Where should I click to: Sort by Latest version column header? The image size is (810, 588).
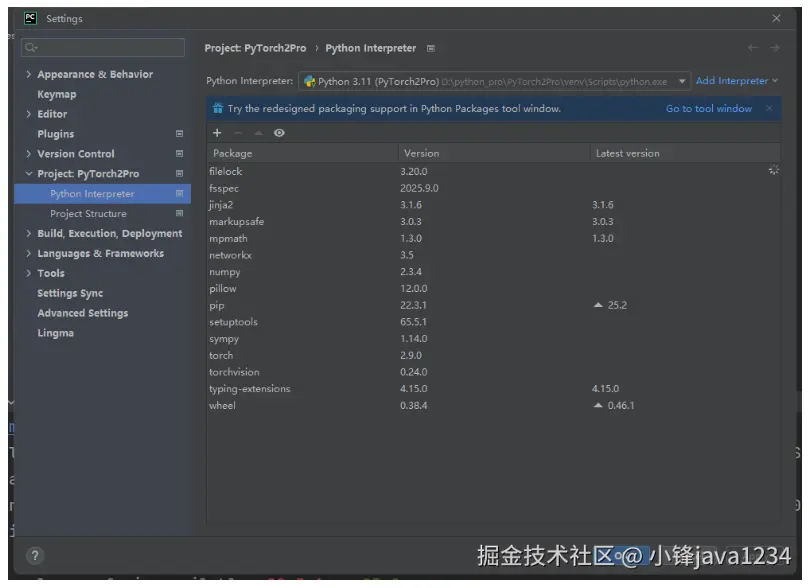(x=684, y=153)
